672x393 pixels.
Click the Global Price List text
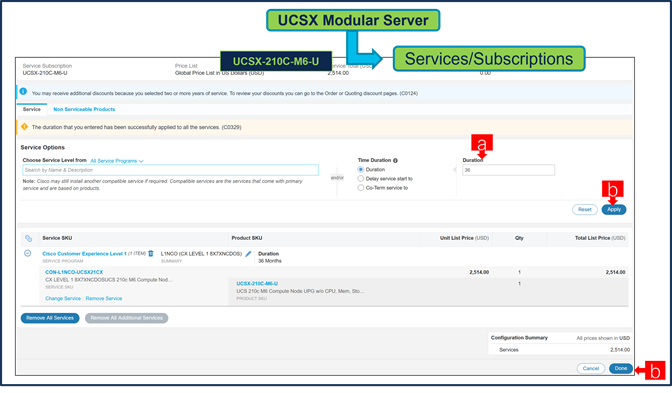219,73
